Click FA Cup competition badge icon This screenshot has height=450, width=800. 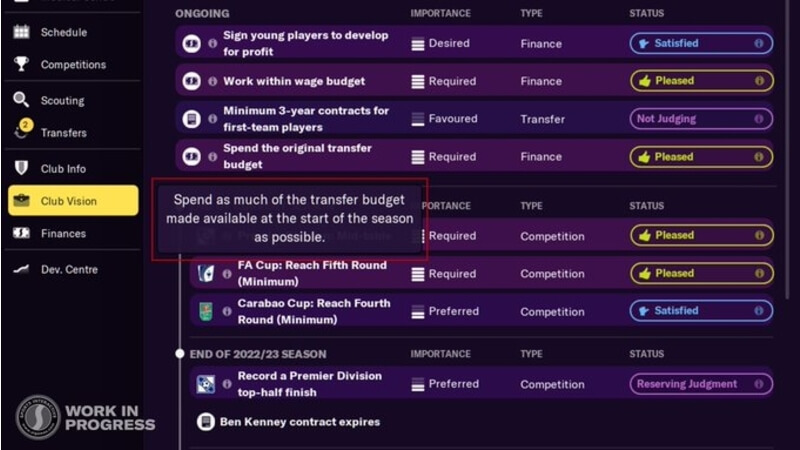[206, 274]
